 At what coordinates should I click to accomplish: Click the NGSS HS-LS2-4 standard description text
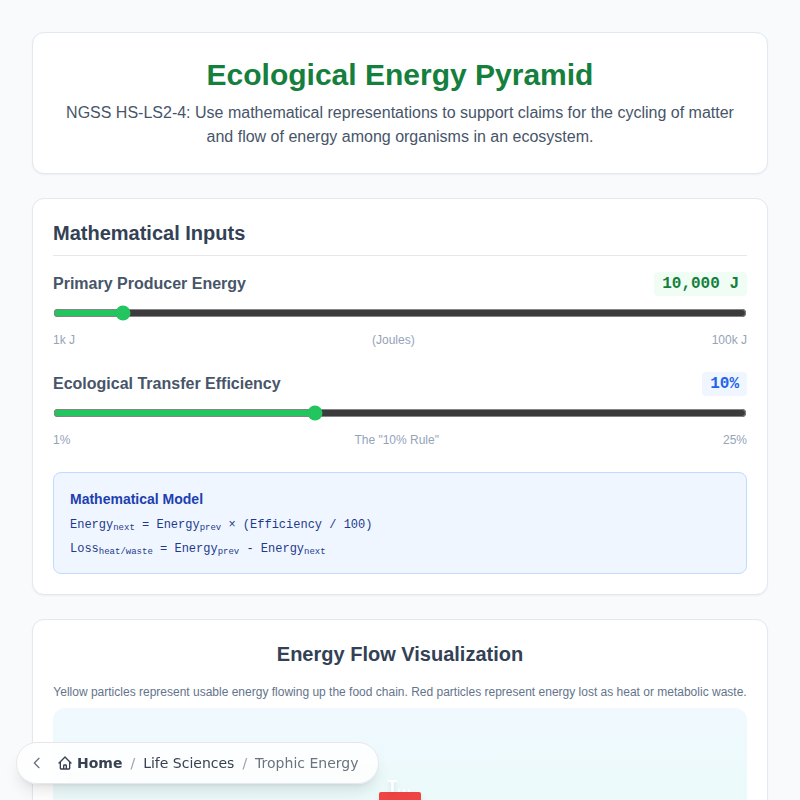click(x=400, y=124)
